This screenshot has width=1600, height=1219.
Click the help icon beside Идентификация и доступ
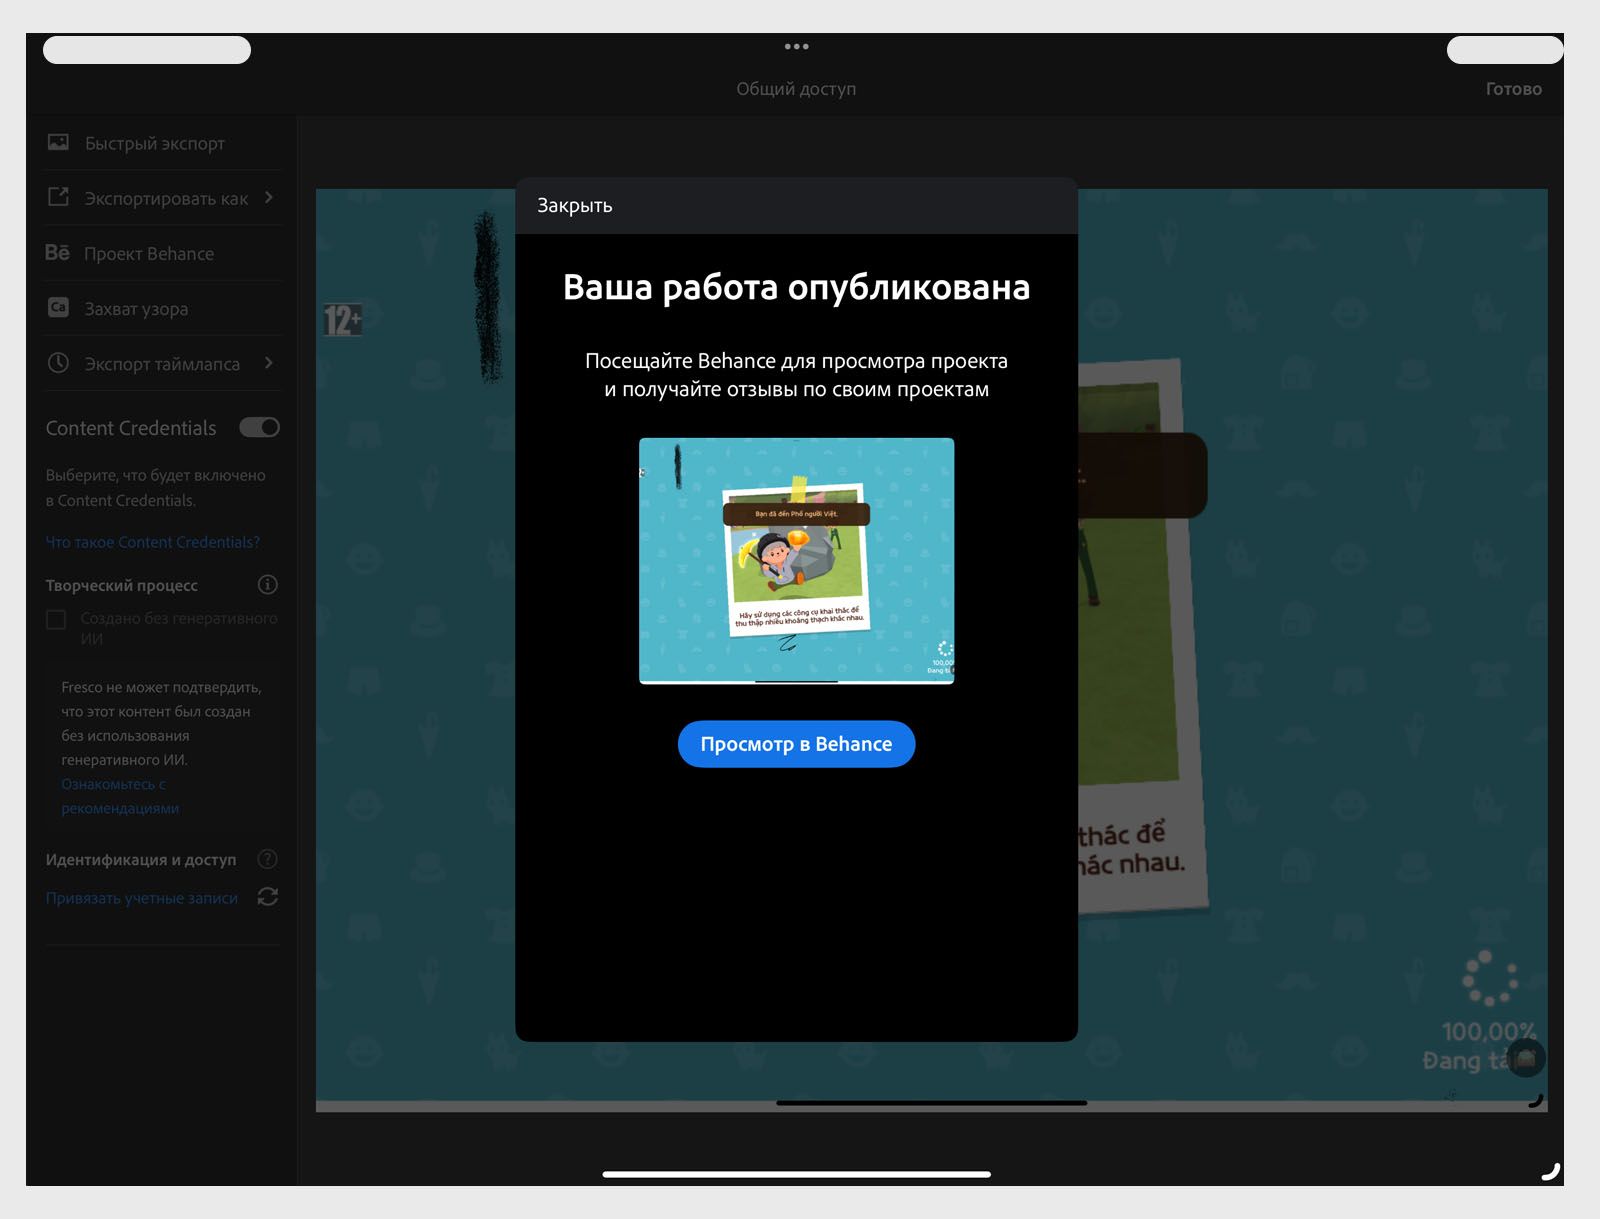pos(268,859)
